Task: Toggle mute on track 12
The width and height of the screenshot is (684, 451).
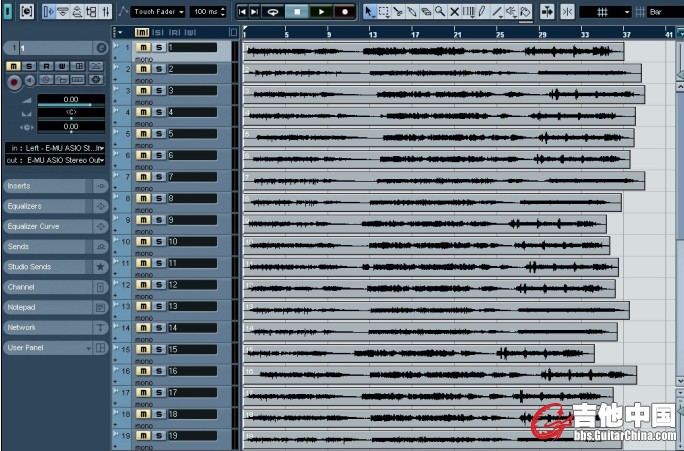Action: point(143,285)
